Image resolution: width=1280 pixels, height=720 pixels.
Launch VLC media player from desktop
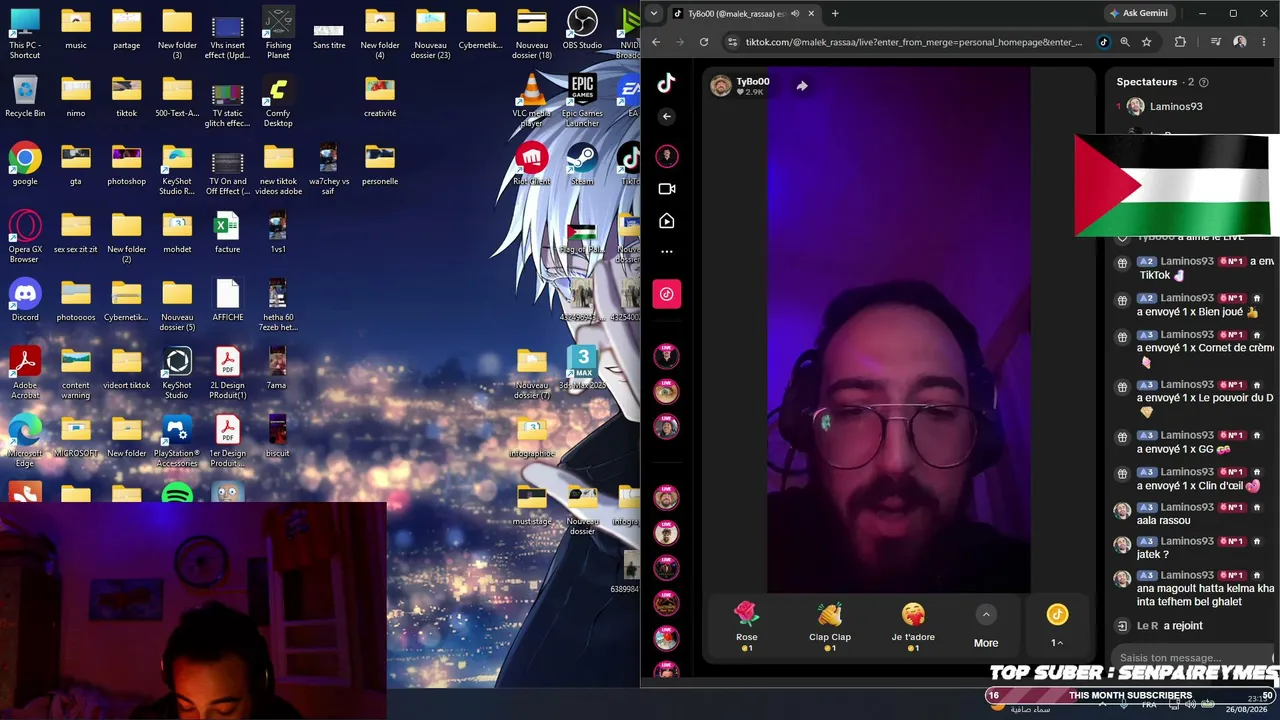(x=531, y=101)
